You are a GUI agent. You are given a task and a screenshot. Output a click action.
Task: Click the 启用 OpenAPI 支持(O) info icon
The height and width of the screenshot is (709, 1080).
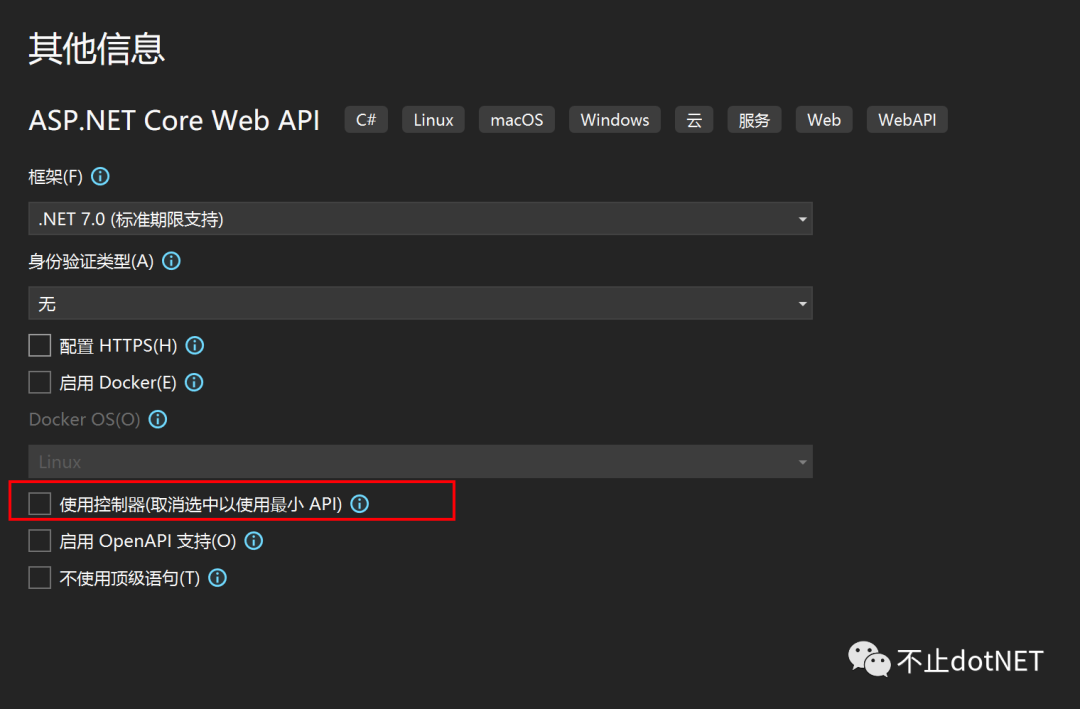253,541
